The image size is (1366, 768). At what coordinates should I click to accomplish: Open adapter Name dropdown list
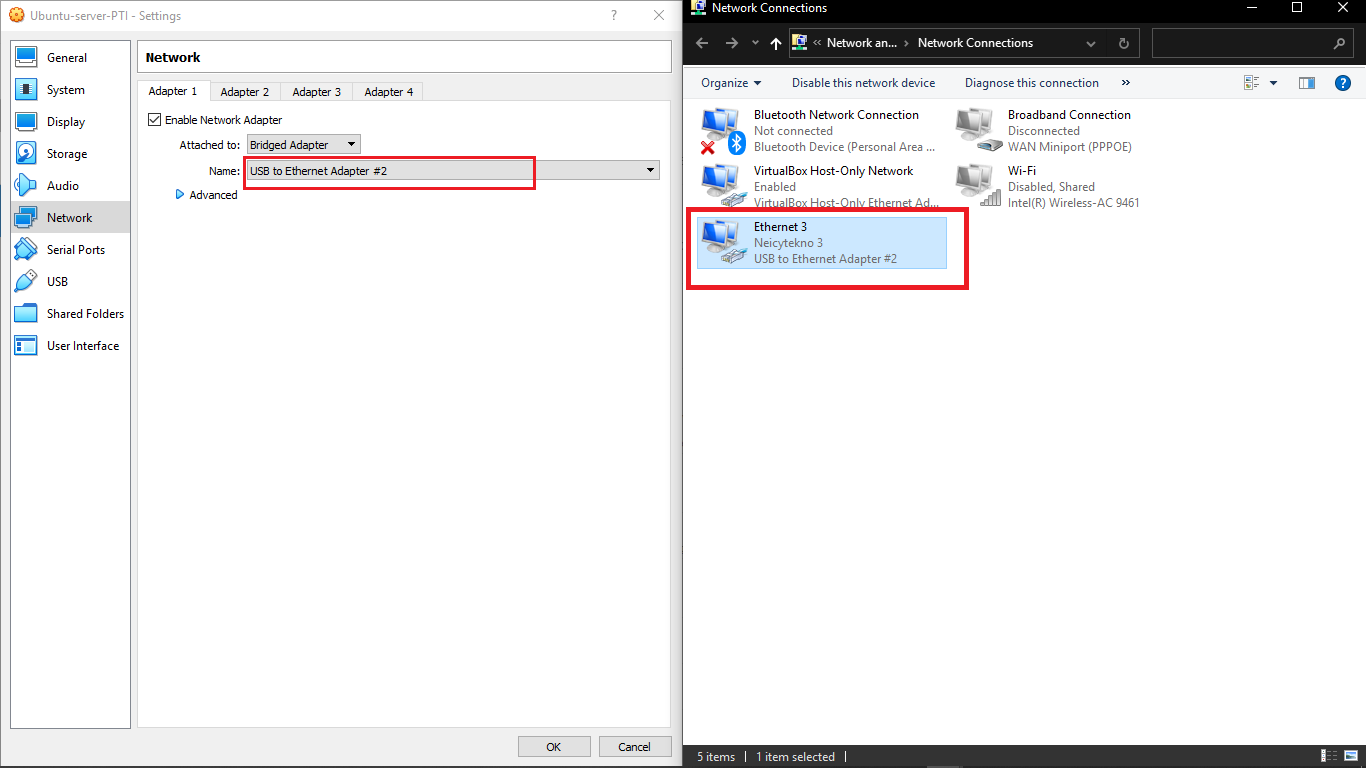452,171
